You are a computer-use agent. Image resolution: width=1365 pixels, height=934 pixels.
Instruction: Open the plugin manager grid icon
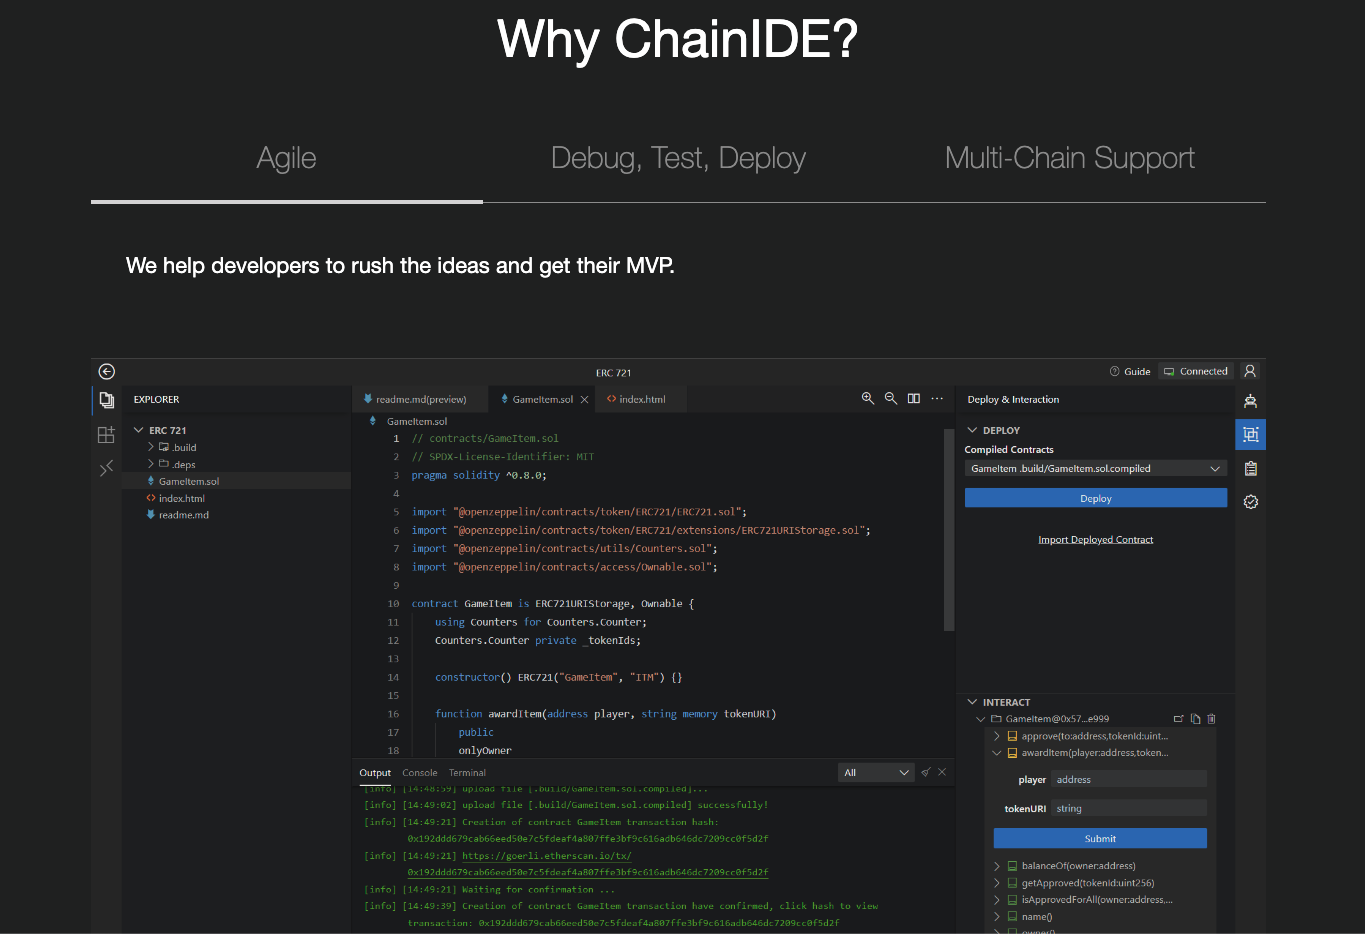coord(106,435)
